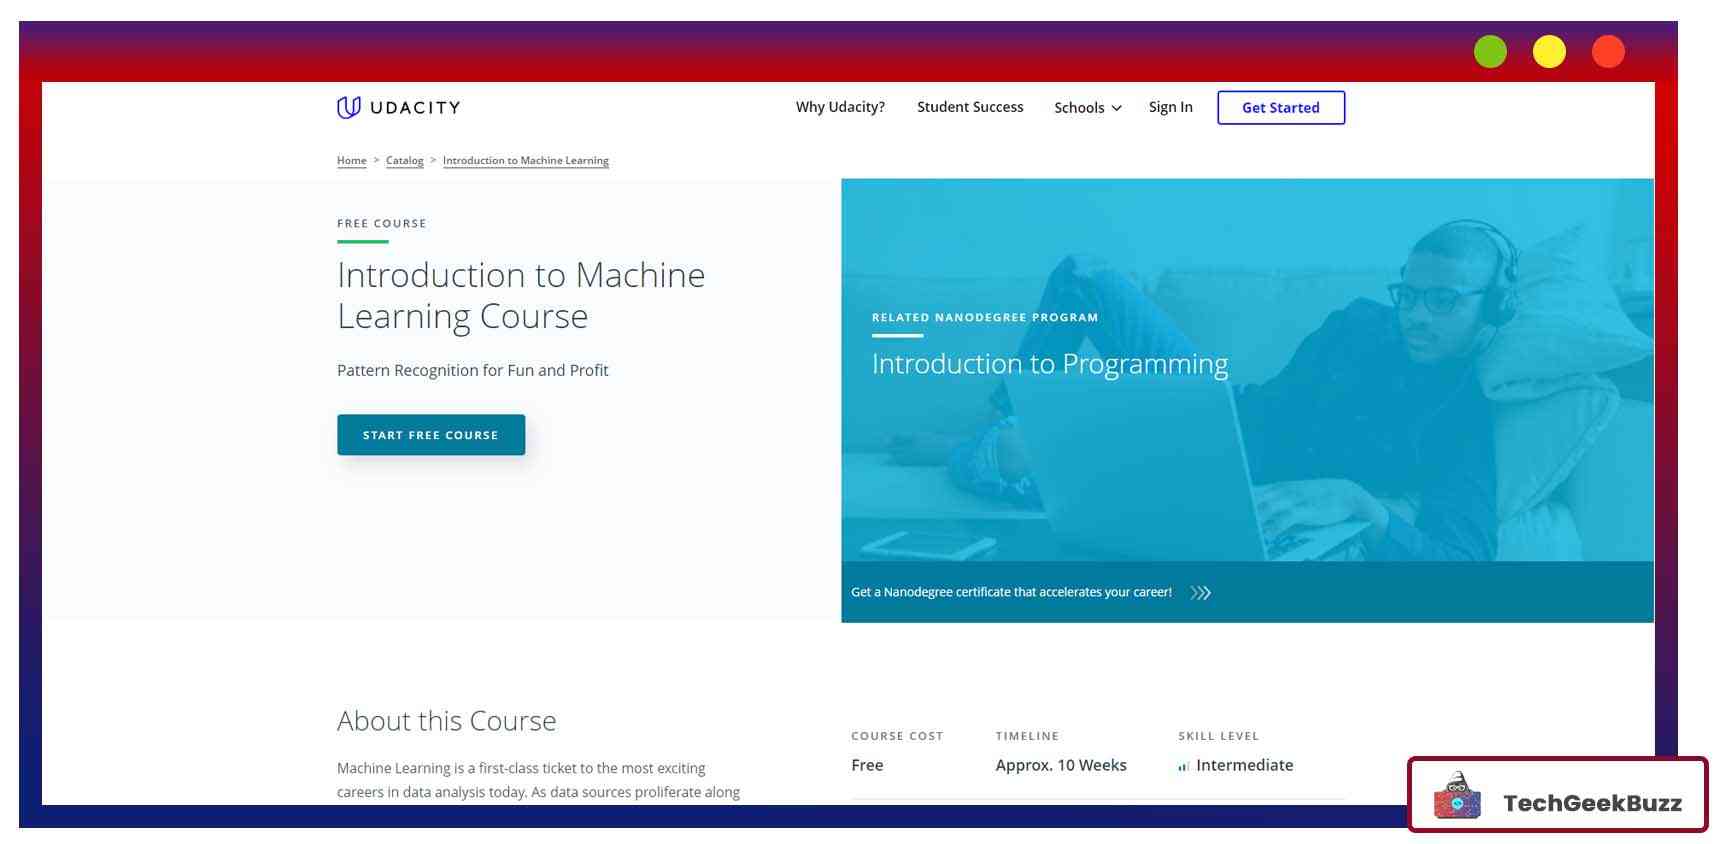Click the red circle window button

tap(1608, 52)
